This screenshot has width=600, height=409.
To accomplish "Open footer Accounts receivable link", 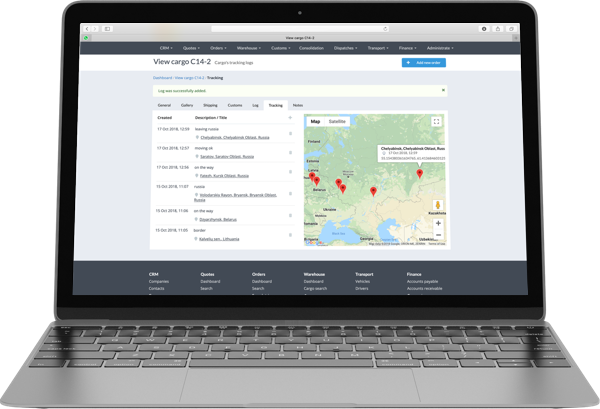I will (424, 288).
